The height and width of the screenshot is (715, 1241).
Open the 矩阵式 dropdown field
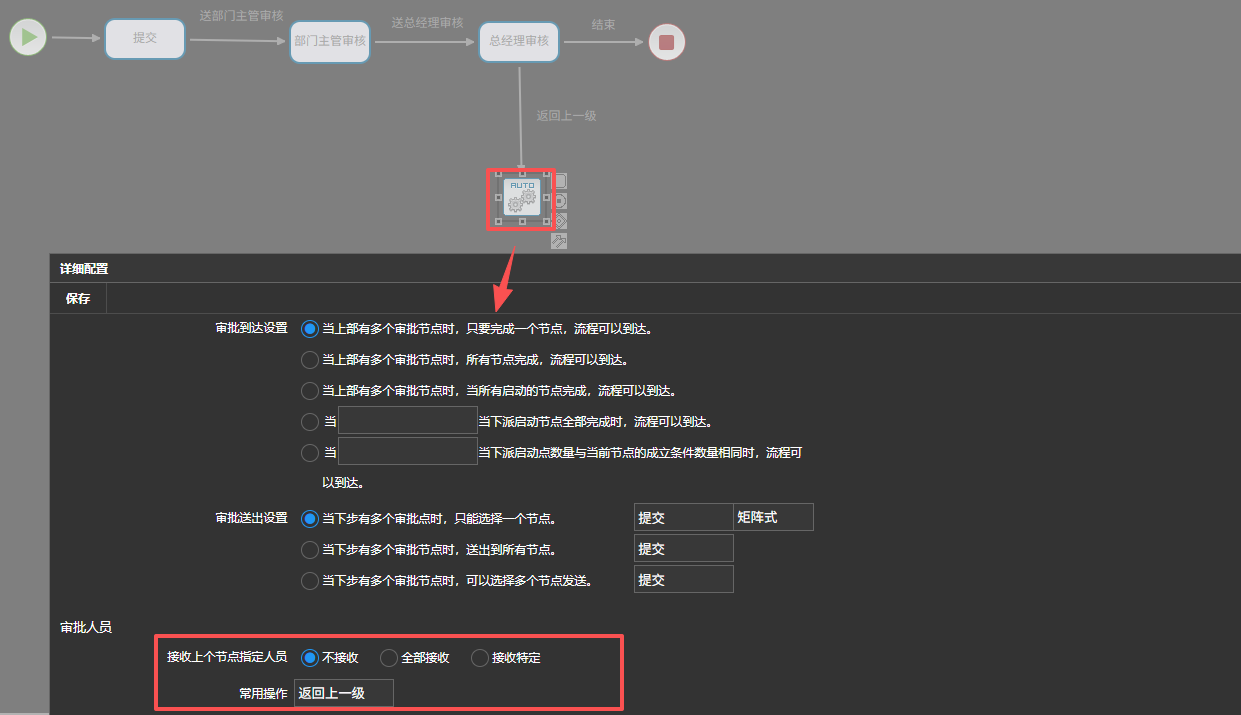[x=773, y=517]
